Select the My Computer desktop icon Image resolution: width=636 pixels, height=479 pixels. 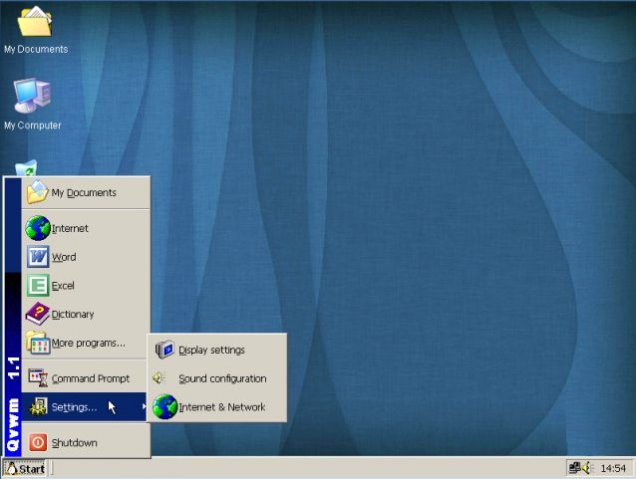(x=32, y=96)
